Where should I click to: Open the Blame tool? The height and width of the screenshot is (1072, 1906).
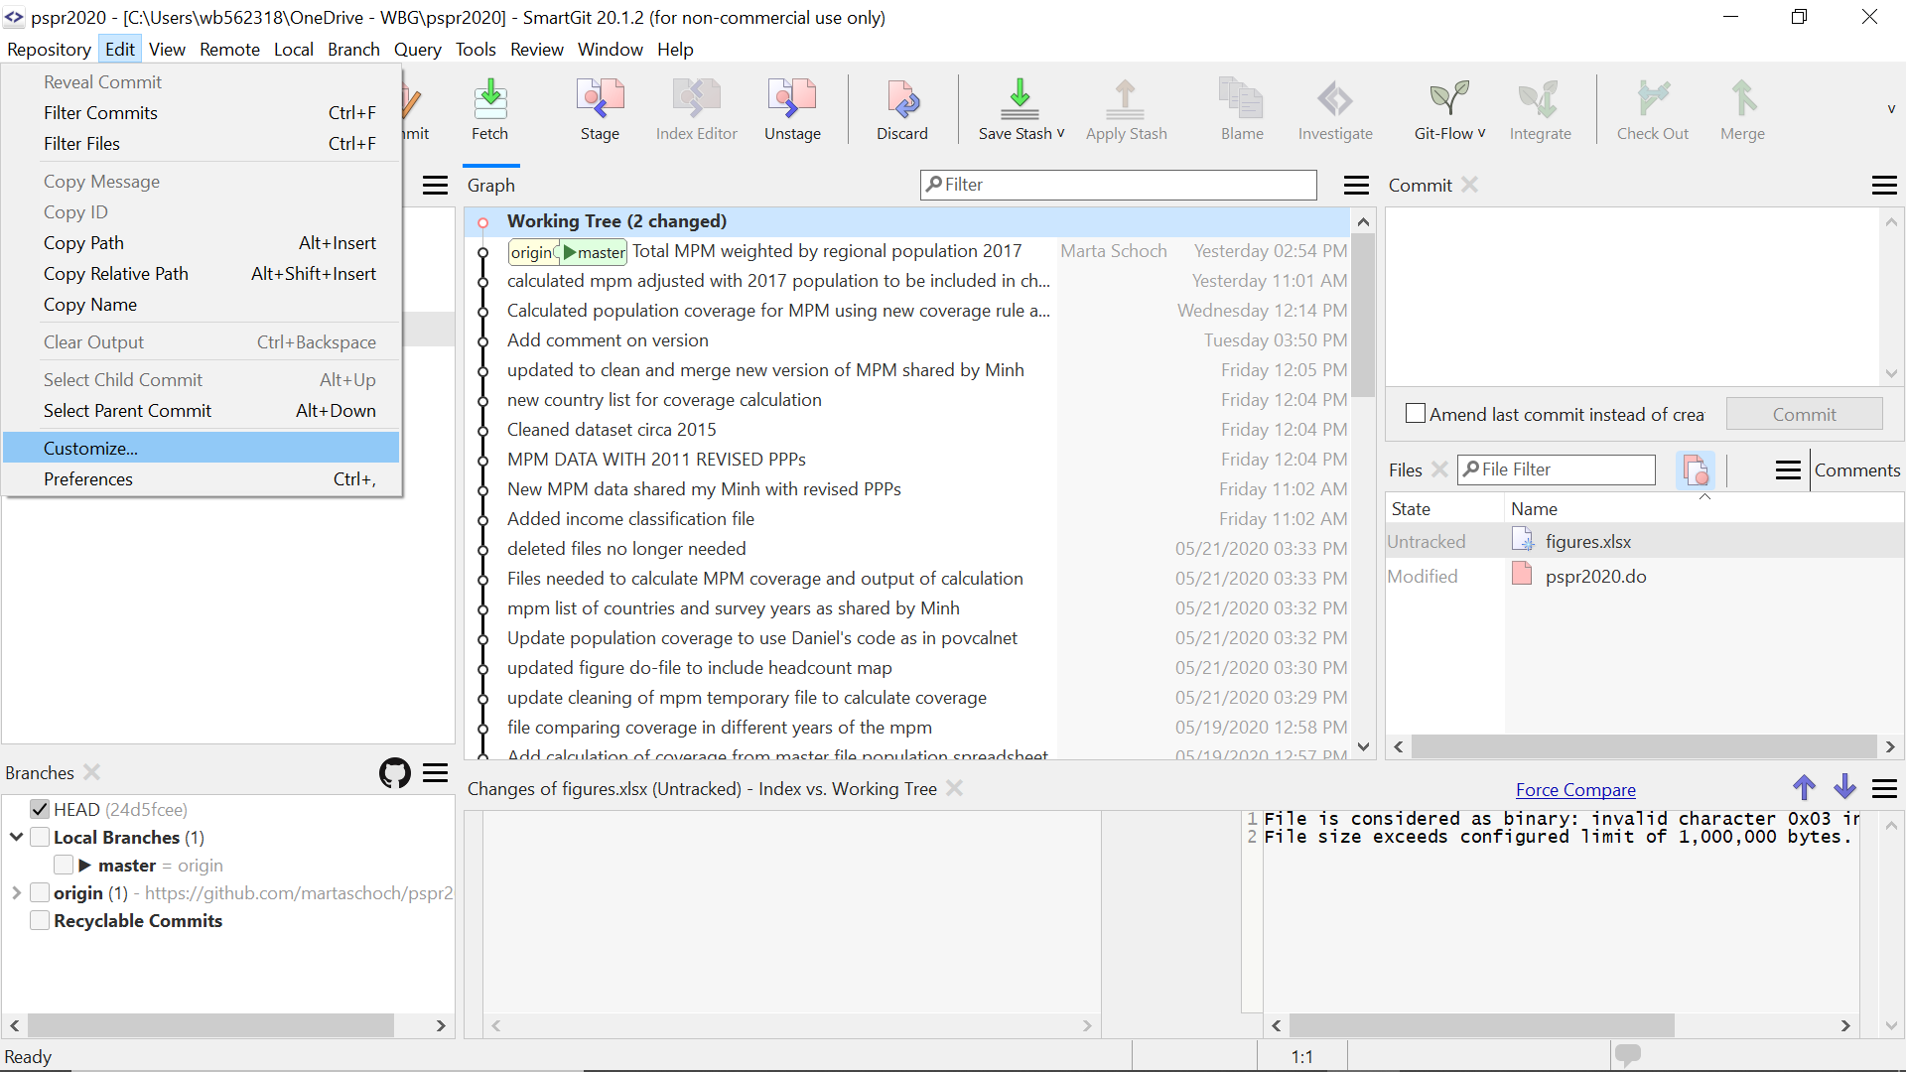click(x=1242, y=109)
